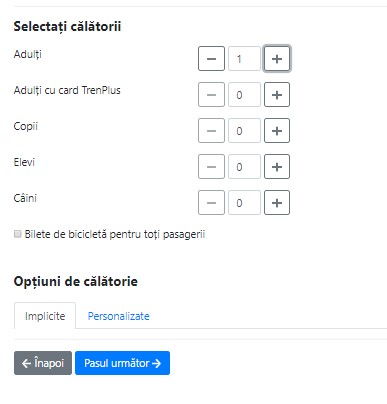The height and width of the screenshot is (404, 387).
Task: Select the Implicite tab
Action: coord(45,316)
